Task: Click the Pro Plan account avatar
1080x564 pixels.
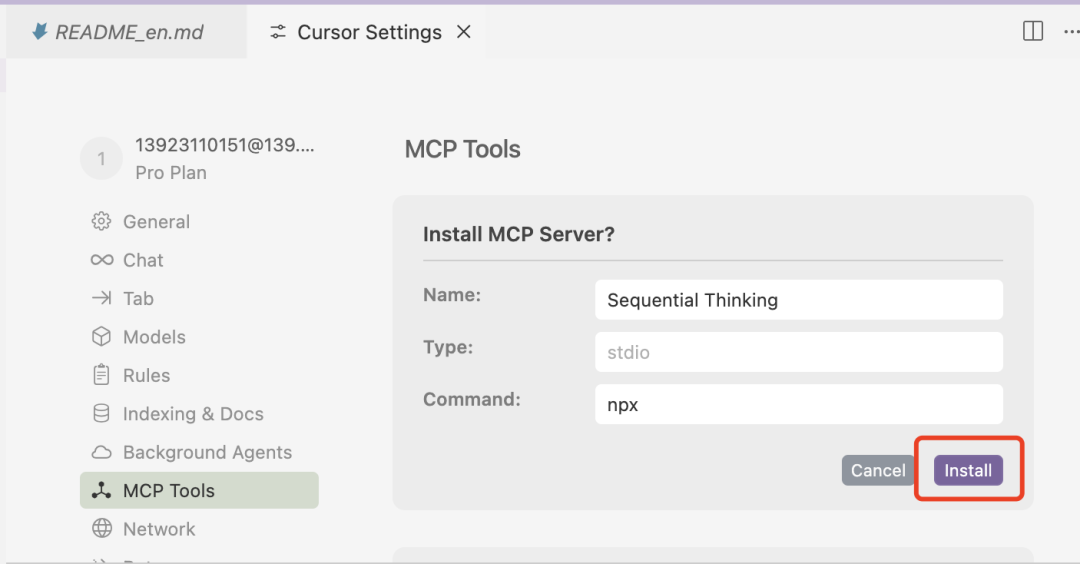Action: 101,159
